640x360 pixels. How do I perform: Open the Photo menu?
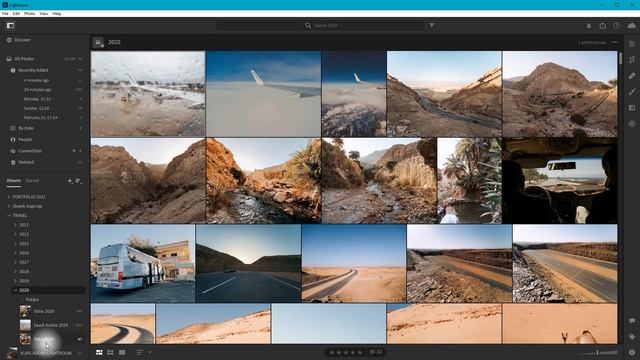pos(29,13)
